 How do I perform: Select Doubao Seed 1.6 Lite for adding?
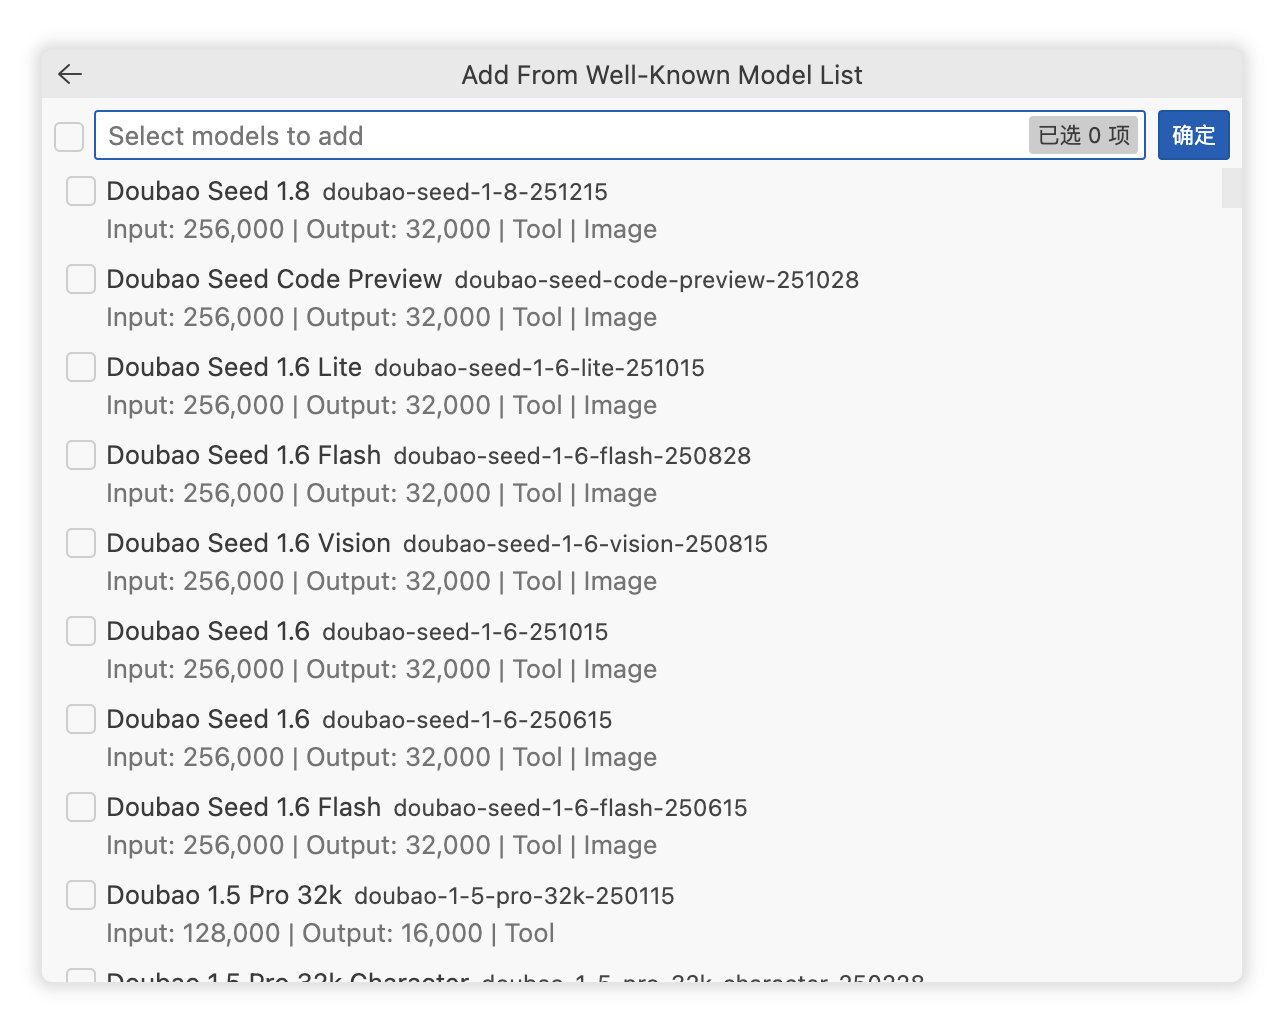[80, 367]
